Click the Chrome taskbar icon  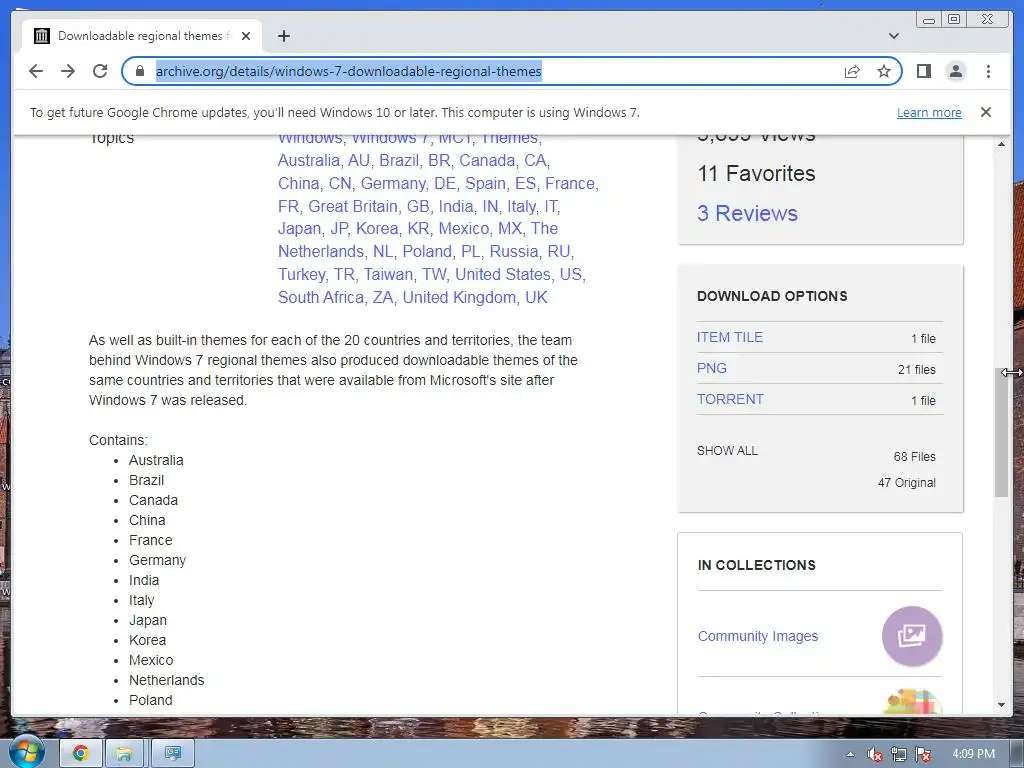pyautogui.click(x=80, y=754)
